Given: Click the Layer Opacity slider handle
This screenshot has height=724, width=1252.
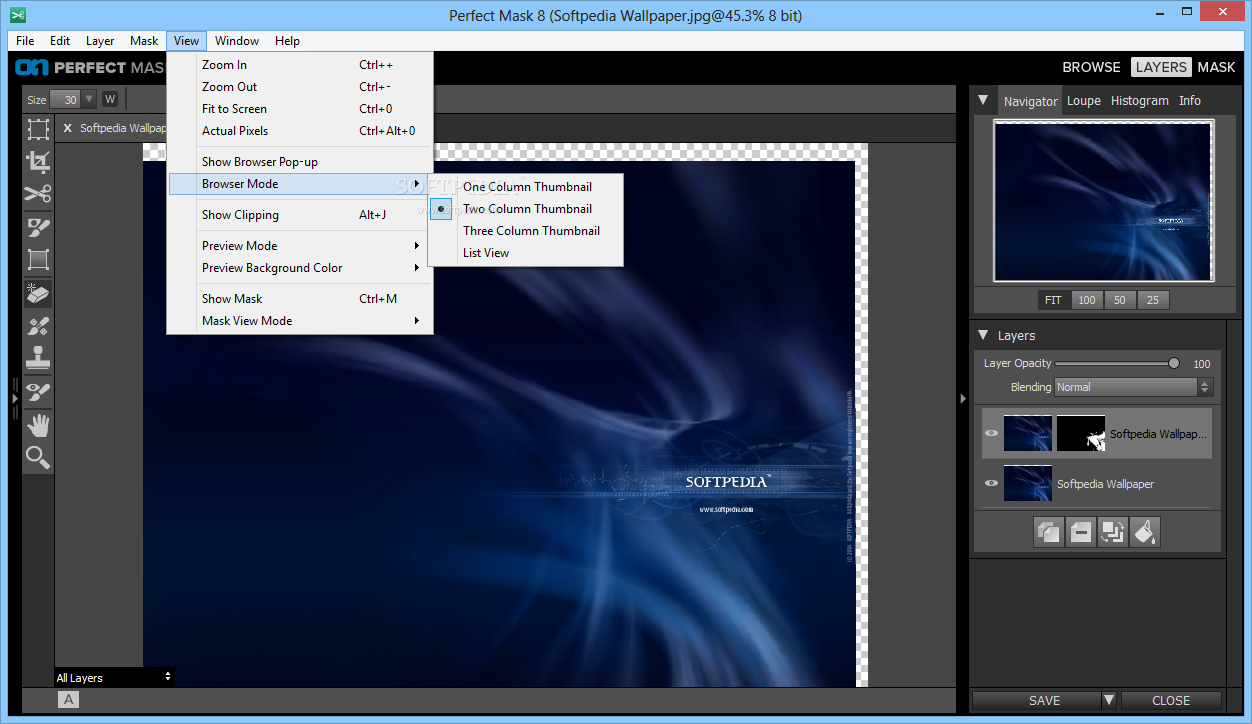Looking at the screenshot, I should (1174, 363).
